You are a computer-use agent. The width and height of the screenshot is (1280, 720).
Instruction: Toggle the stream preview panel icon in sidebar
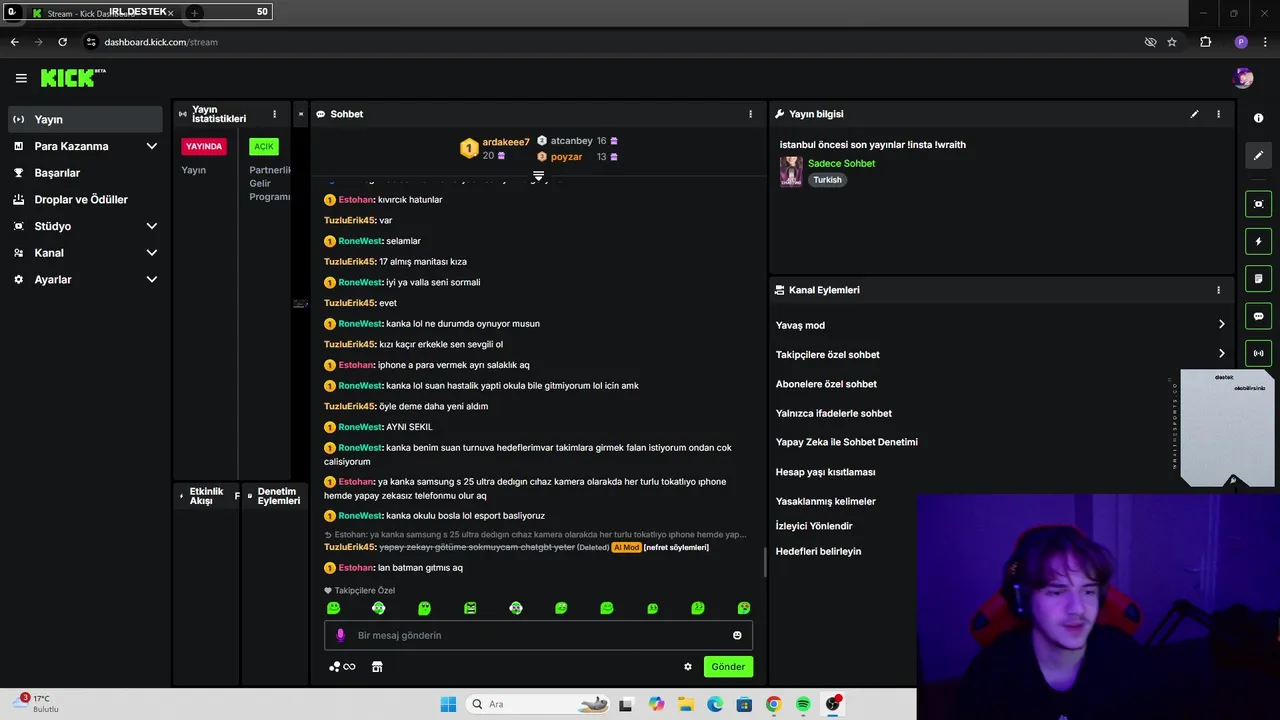(x=1258, y=204)
